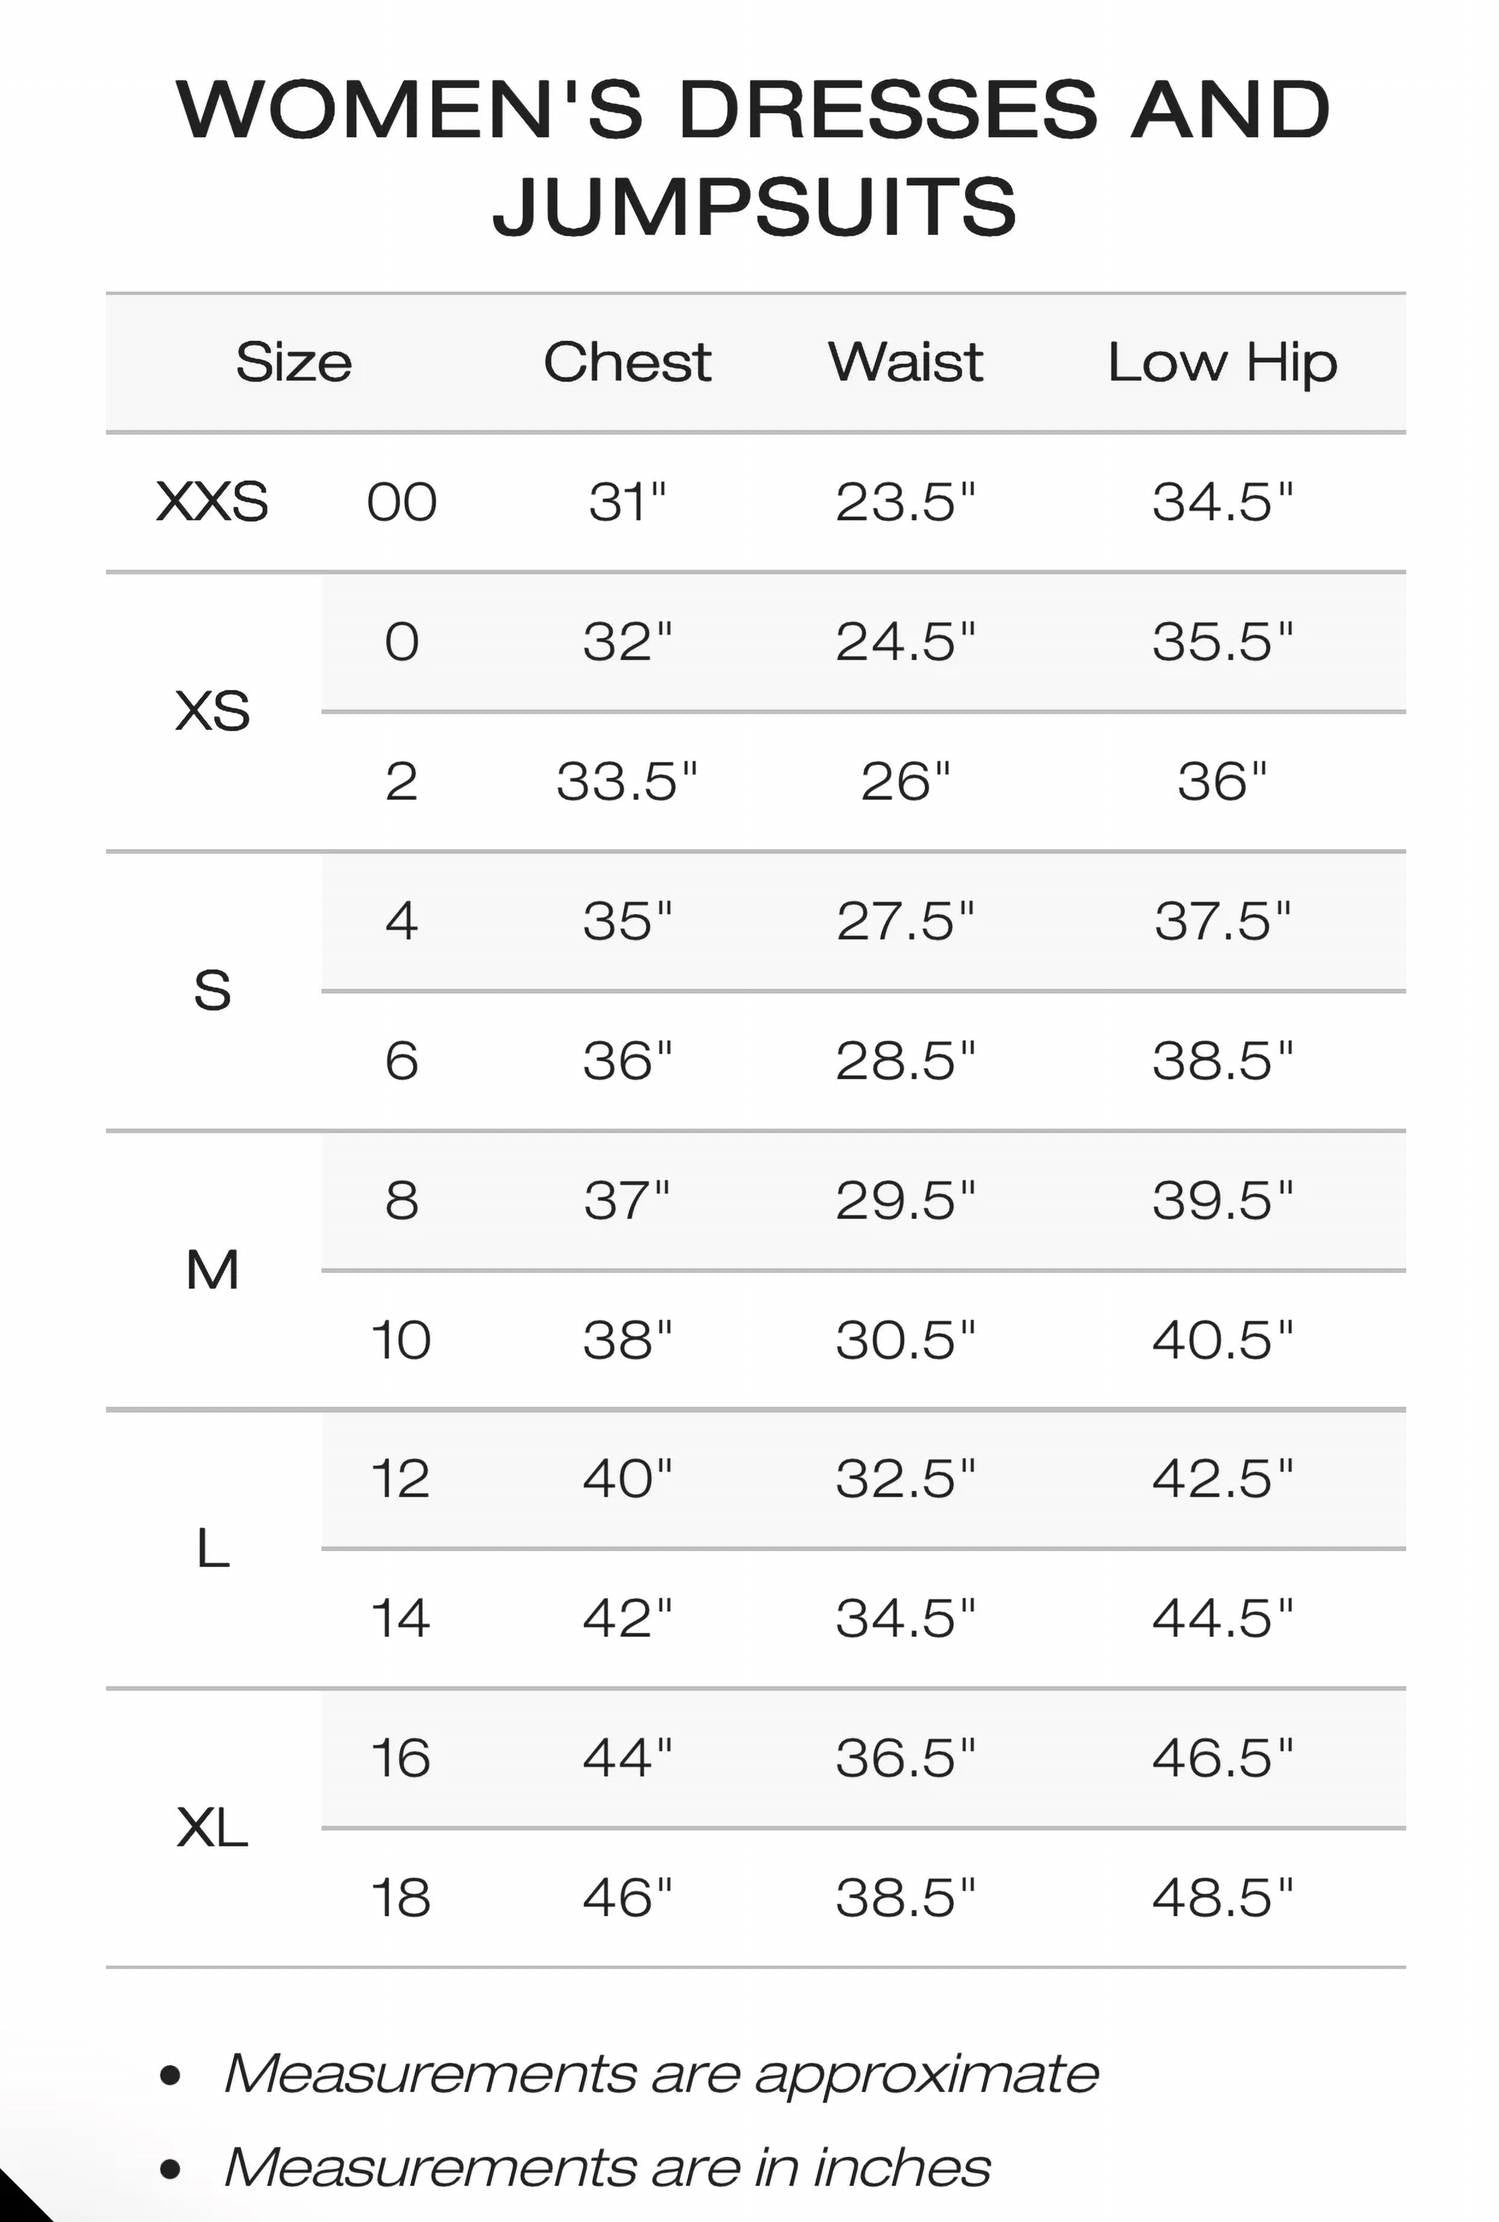Click the Chest column header
The image size is (1499, 2222).
(627, 362)
